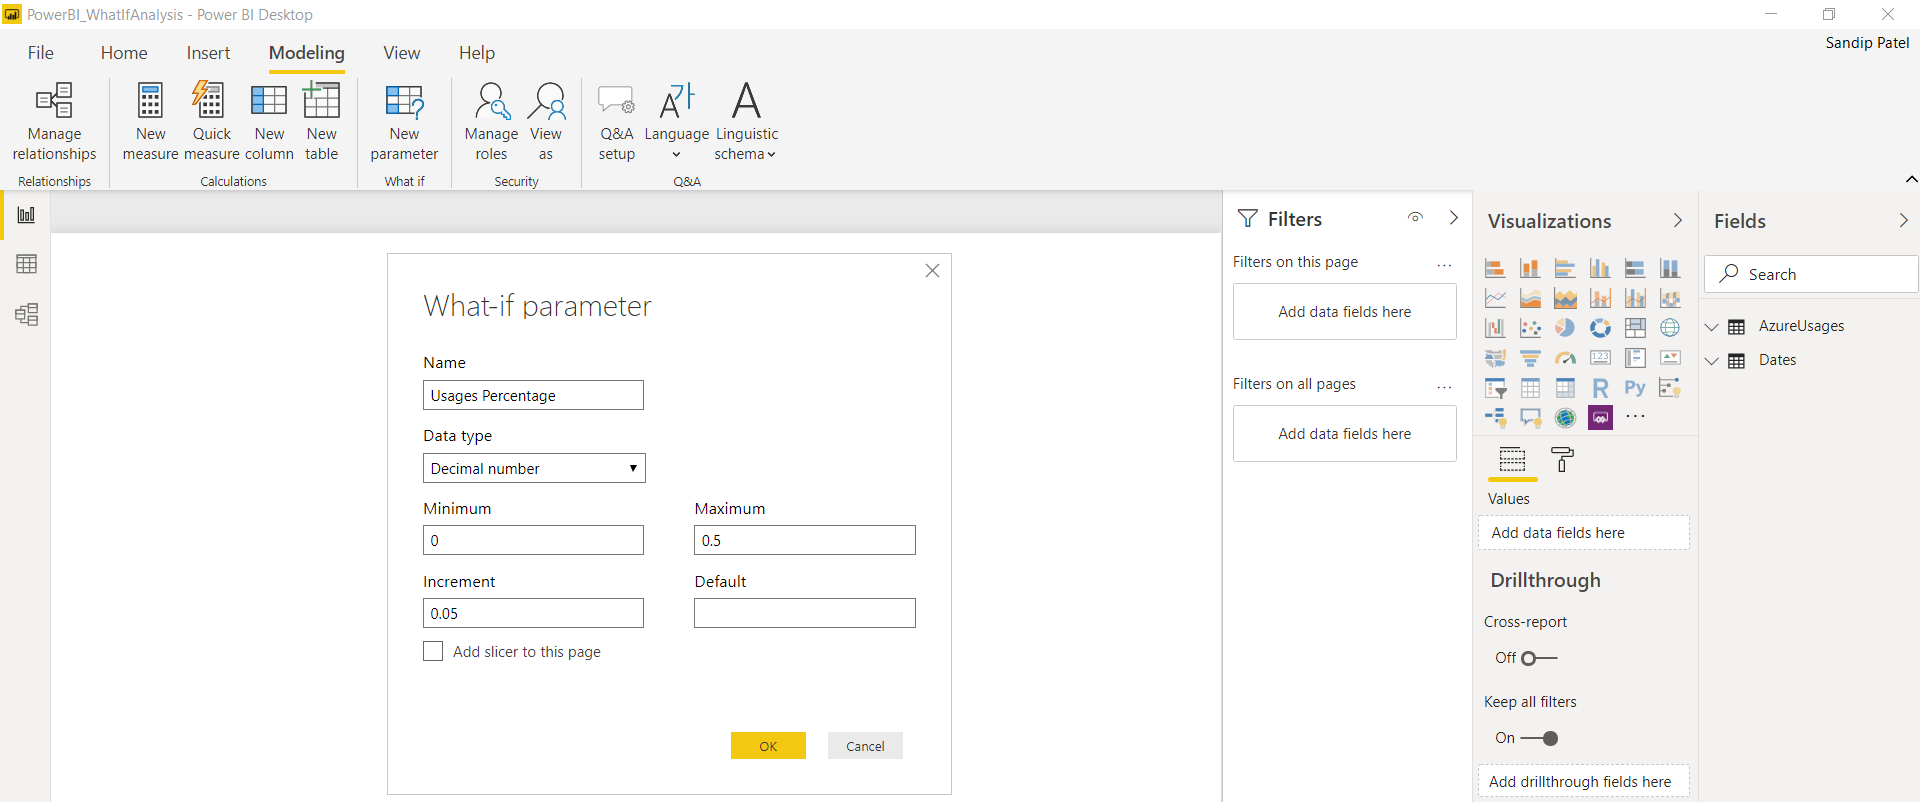Choose the line chart visual
Screen dimensions: 1920x802
click(1495, 298)
